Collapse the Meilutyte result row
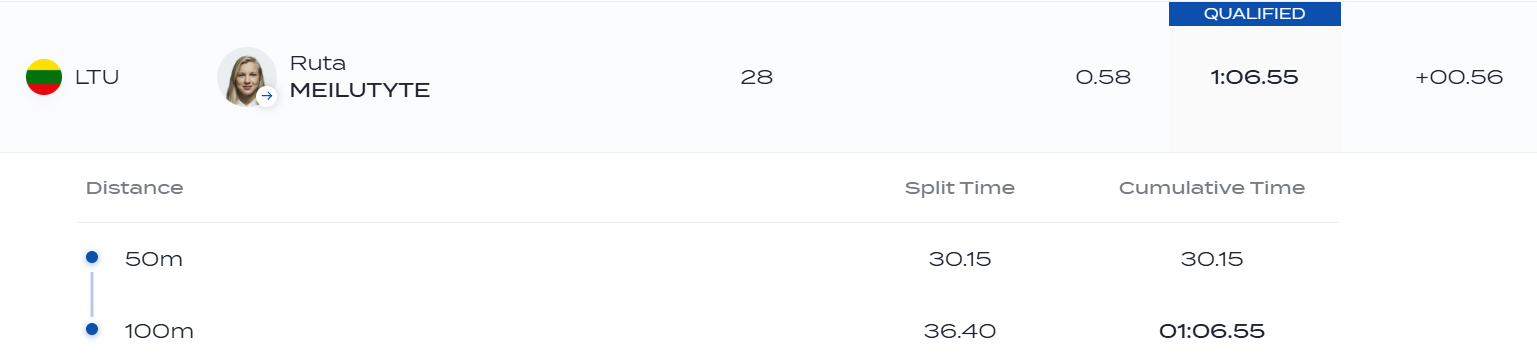Image resolution: width=1537 pixels, height=364 pixels. pos(768,77)
